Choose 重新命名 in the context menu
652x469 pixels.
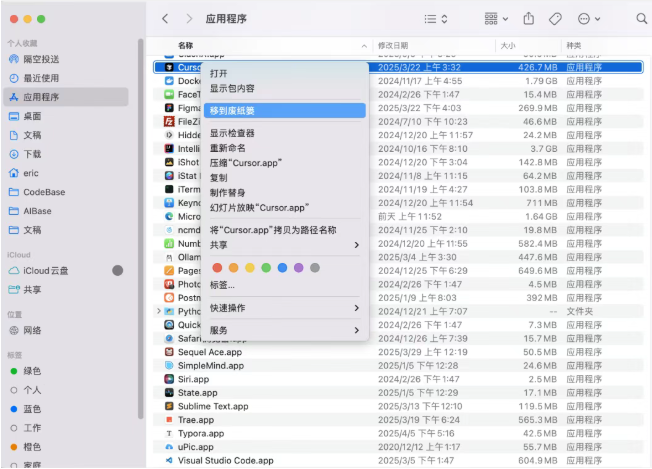coord(285,148)
